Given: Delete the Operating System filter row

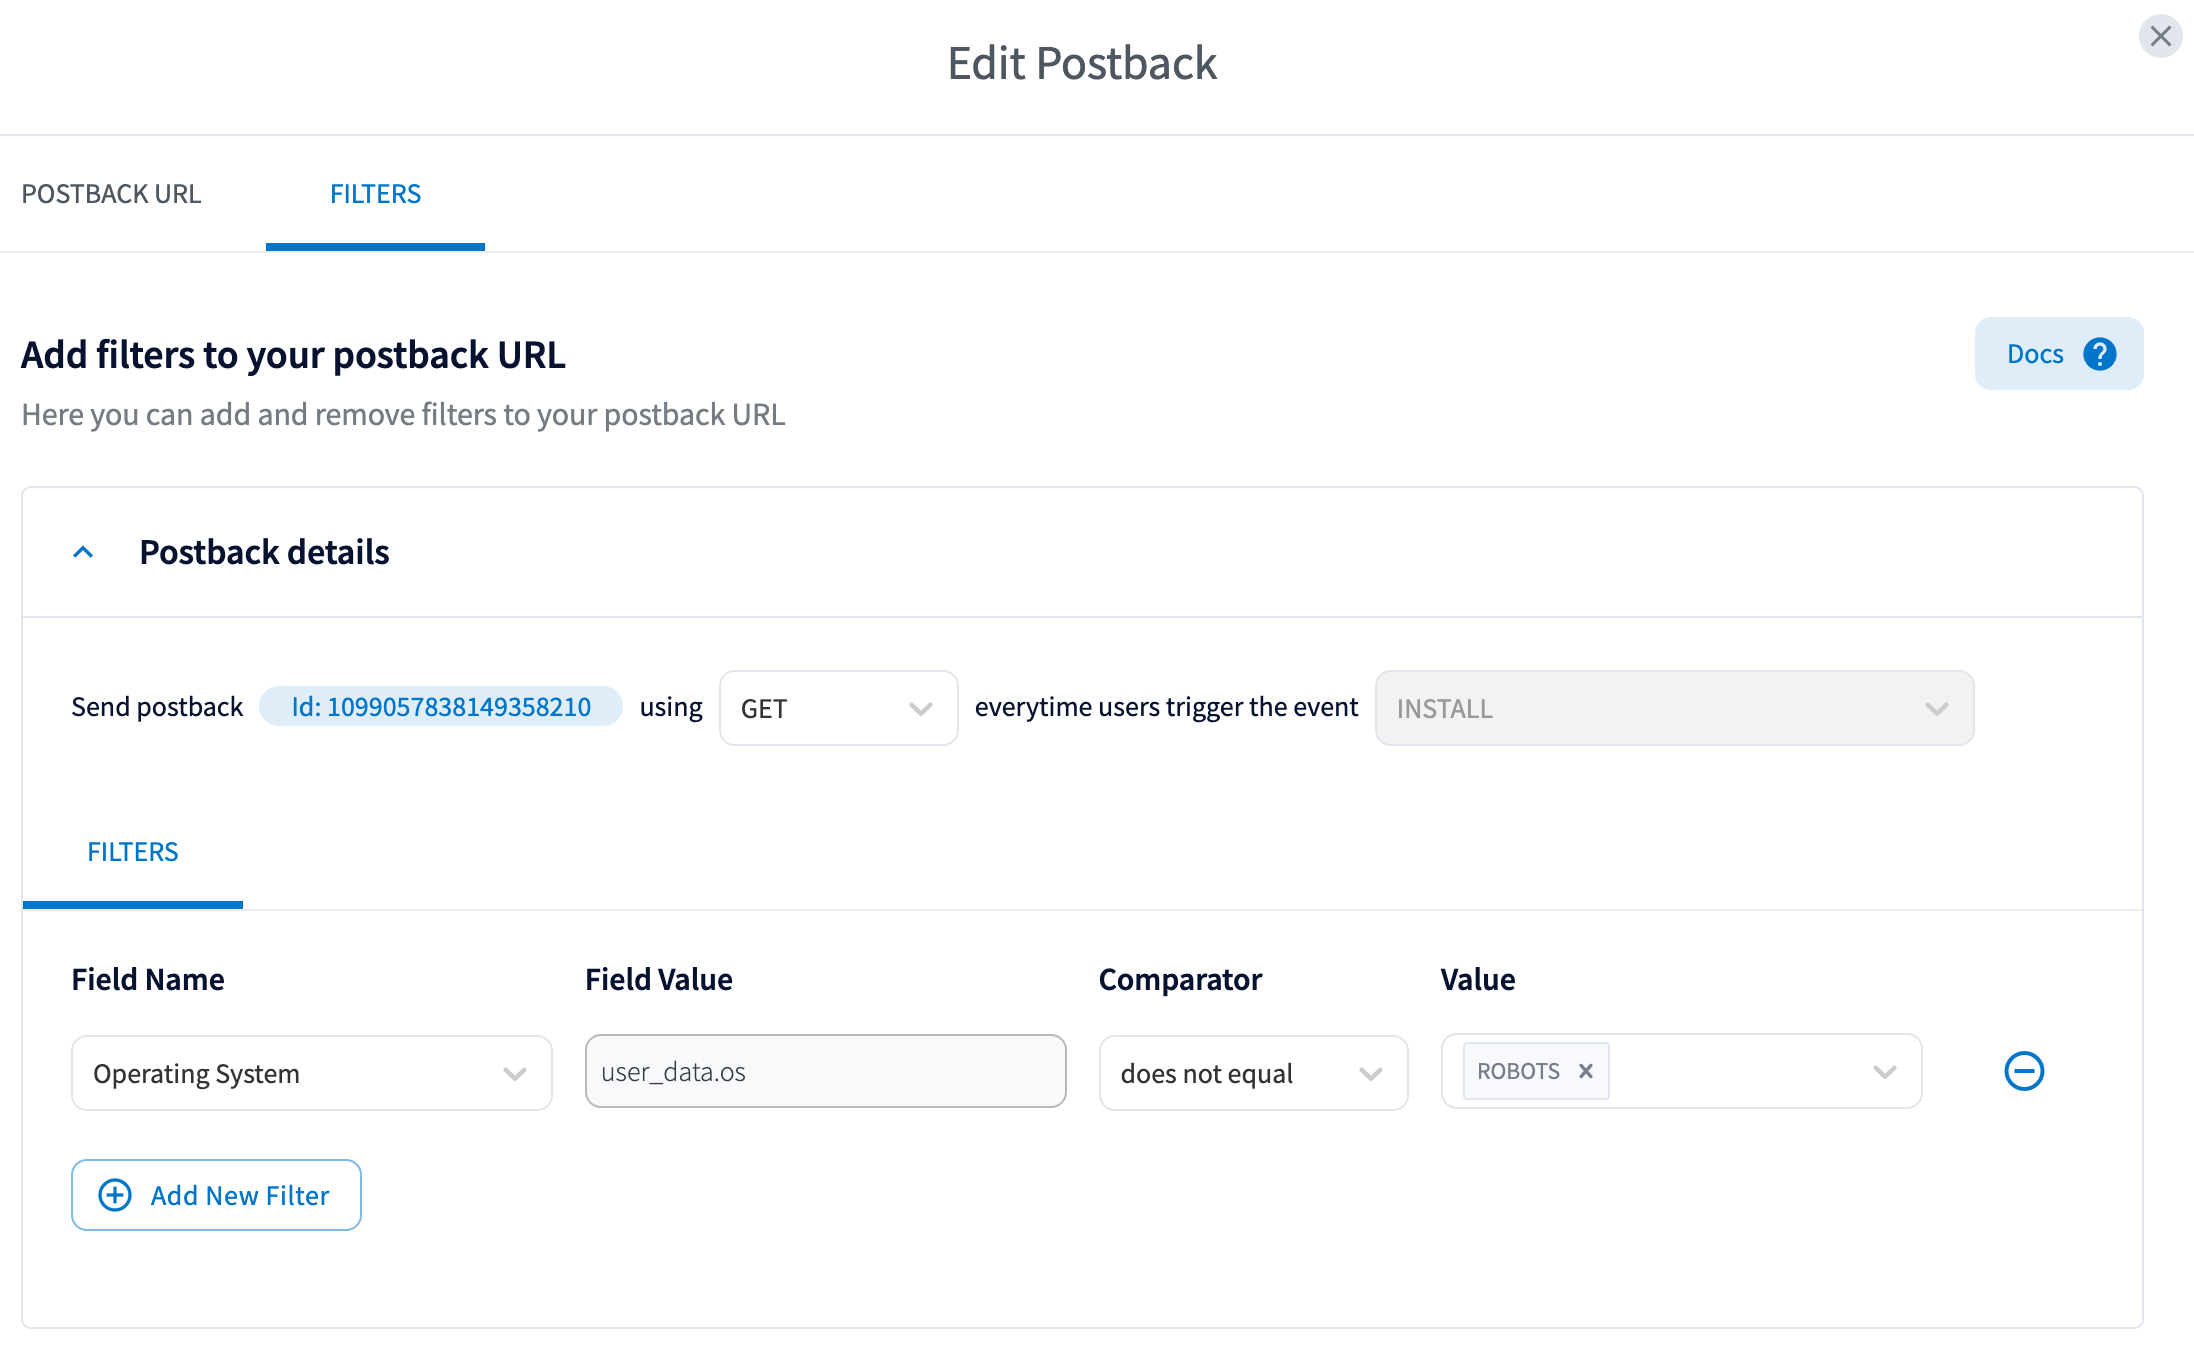Looking at the screenshot, I should point(2024,1071).
